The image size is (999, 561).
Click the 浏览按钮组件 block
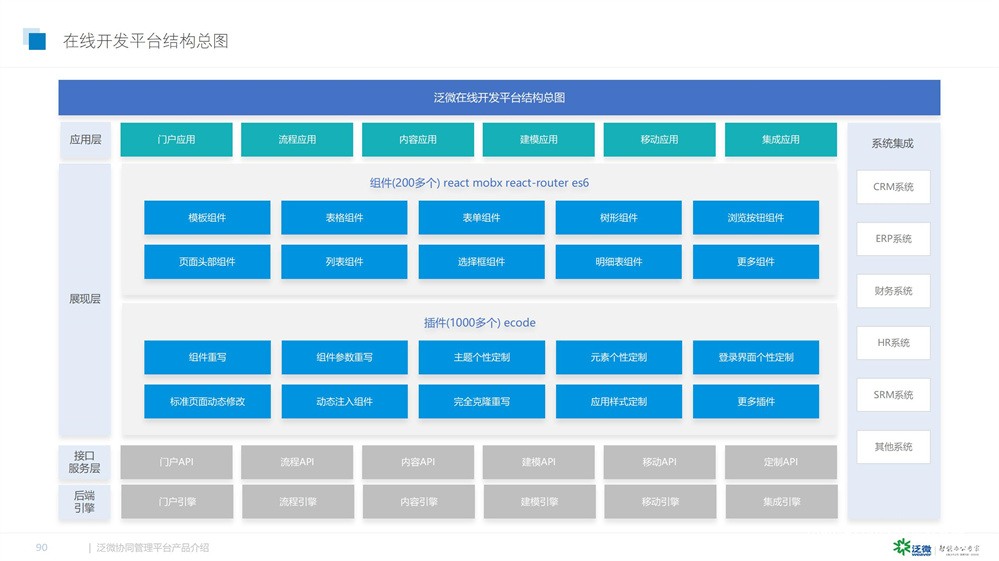tap(756, 218)
